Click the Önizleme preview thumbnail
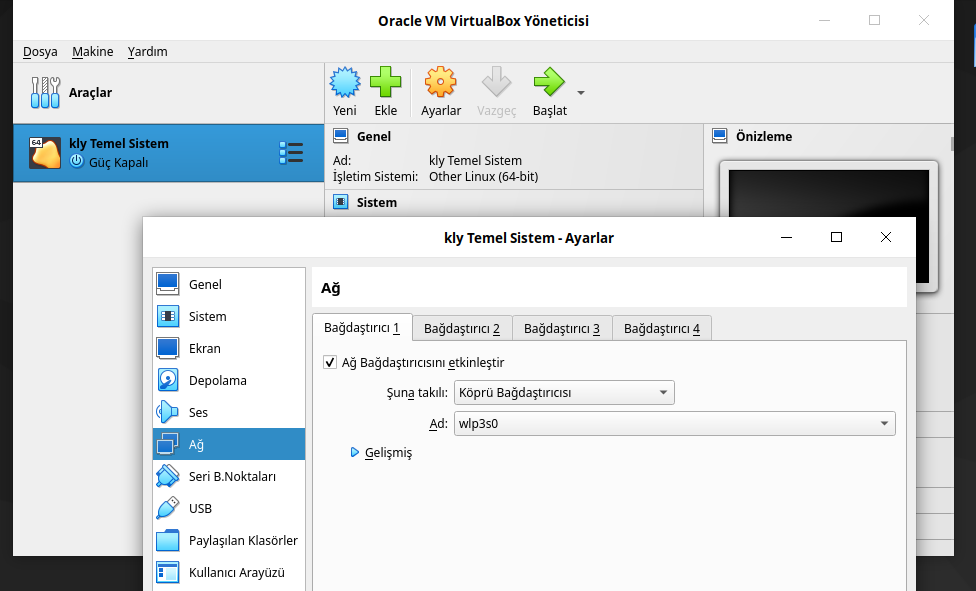This screenshot has height=591, width=976. pos(828,225)
